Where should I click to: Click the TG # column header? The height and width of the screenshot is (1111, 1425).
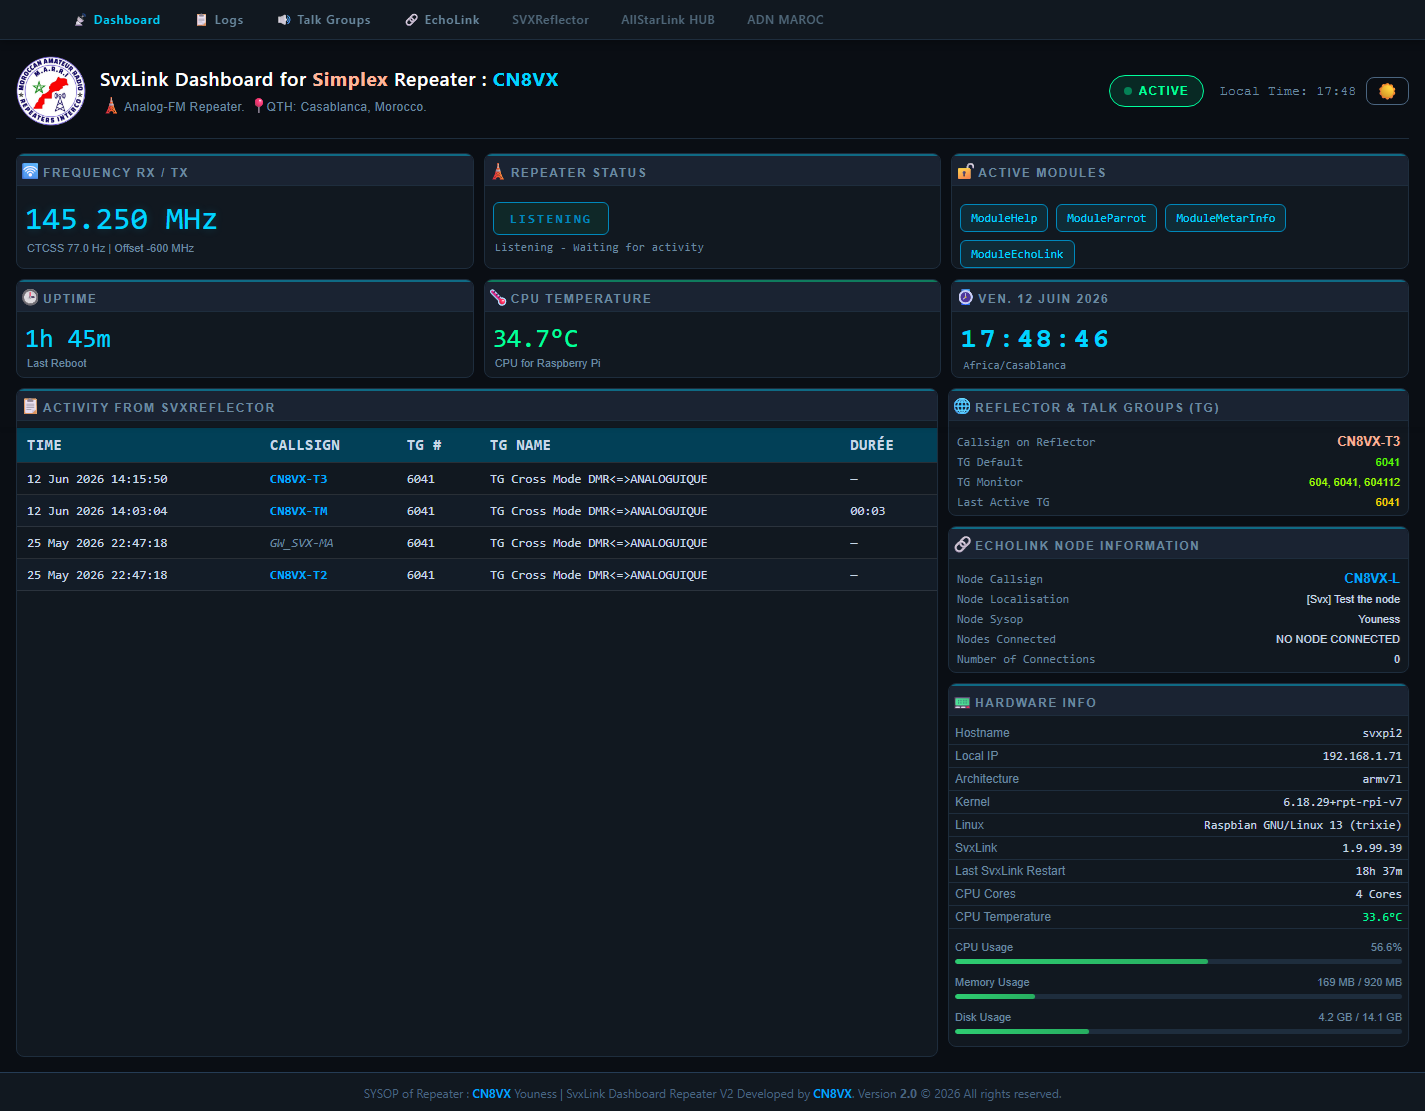(x=424, y=445)
